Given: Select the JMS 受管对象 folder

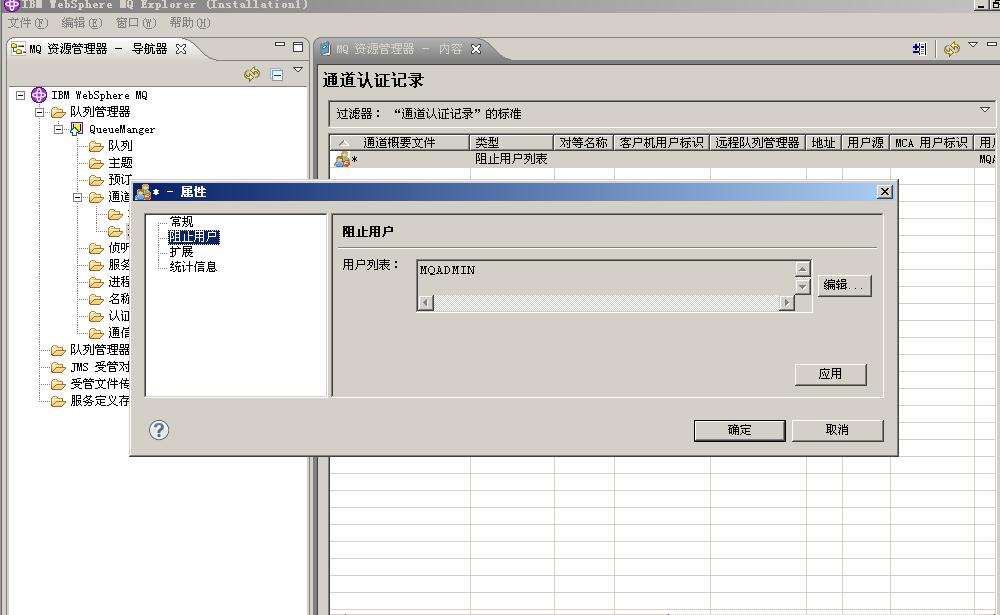Looking at the screenshot, I should click(x=90, y=367).
